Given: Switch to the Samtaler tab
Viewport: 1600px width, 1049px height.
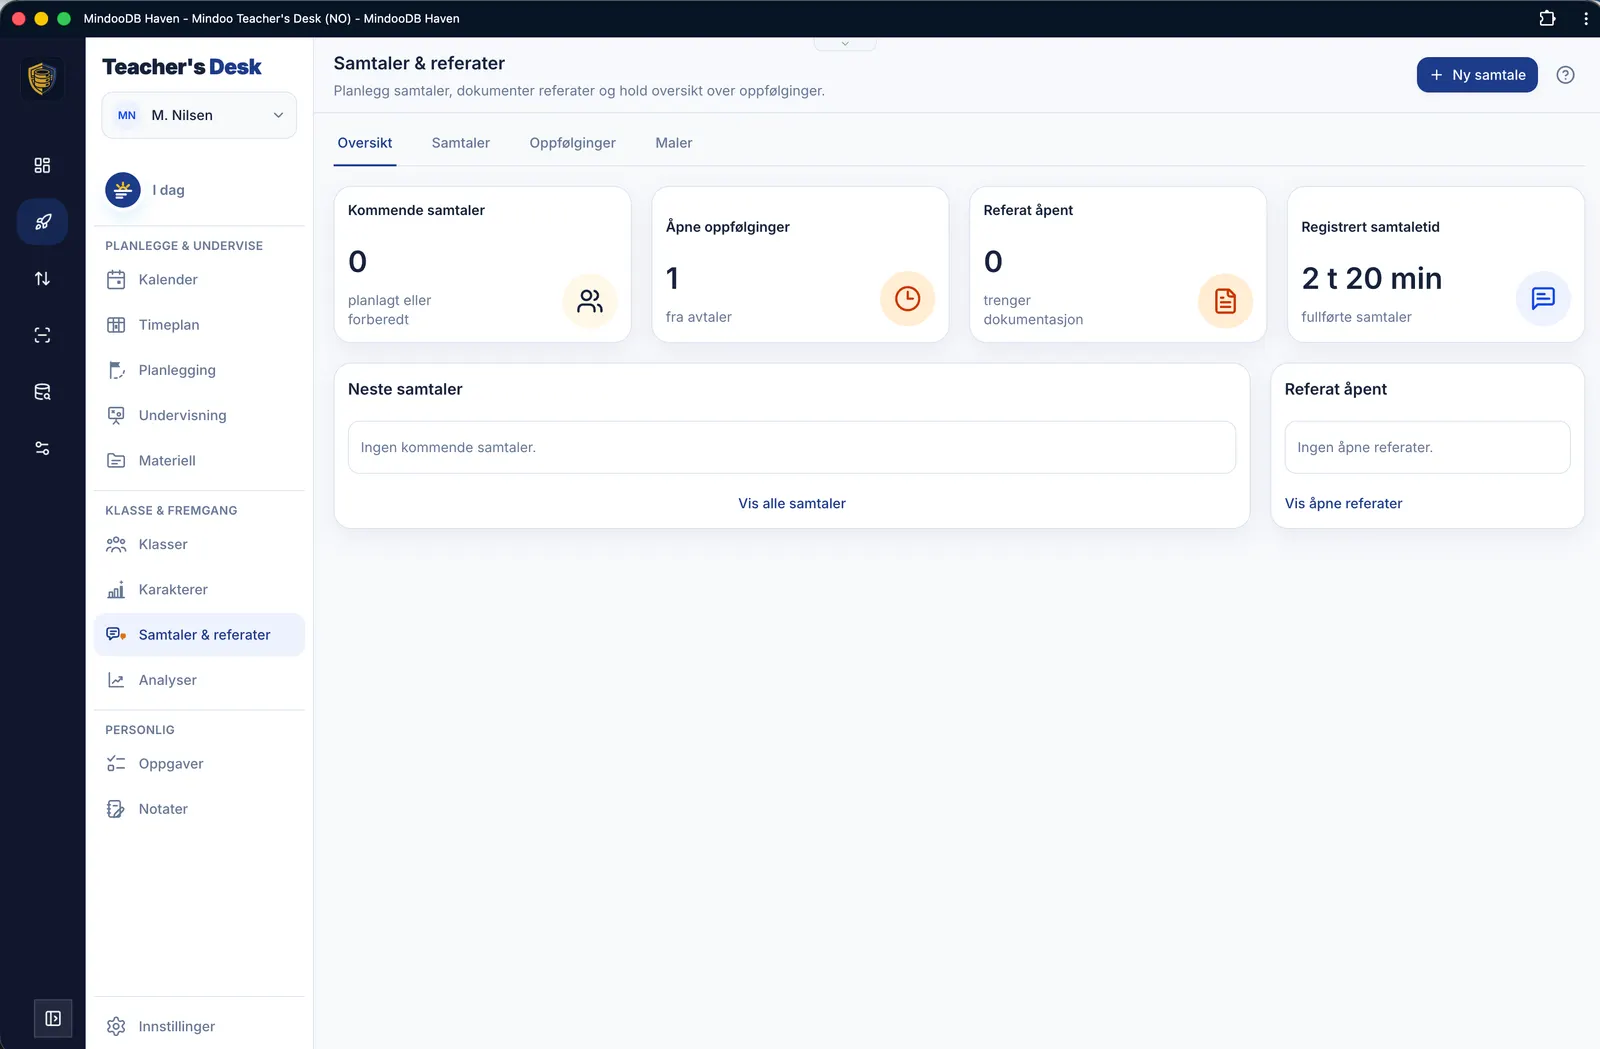Looking at the screenshot, I should point(461,143).
